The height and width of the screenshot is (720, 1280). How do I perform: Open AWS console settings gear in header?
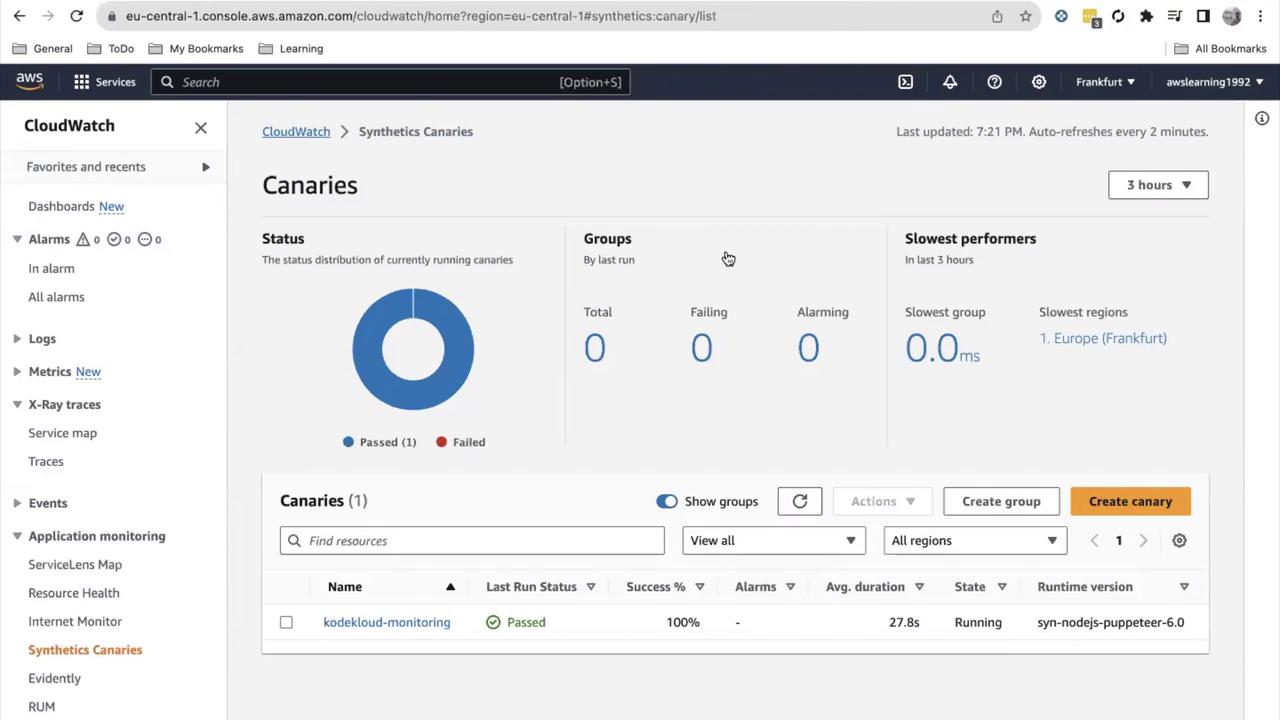click(1039, 82)
